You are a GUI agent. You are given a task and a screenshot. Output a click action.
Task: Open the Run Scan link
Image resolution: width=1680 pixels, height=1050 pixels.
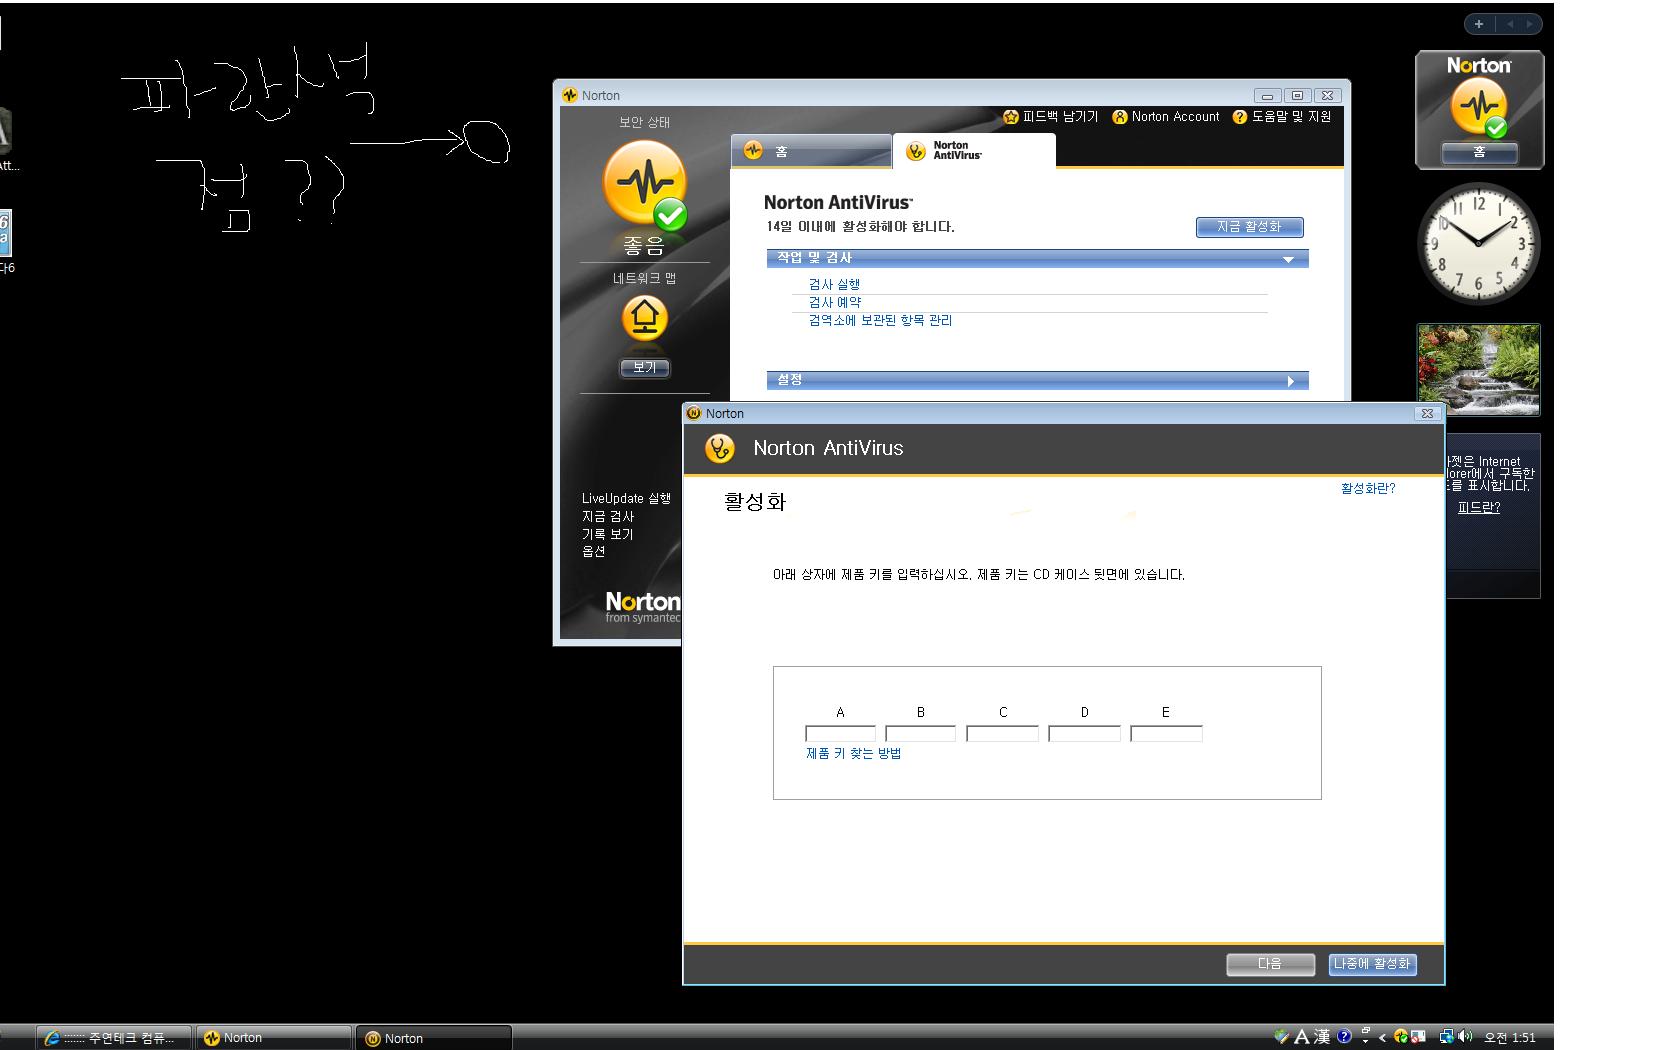pos(834,285)
